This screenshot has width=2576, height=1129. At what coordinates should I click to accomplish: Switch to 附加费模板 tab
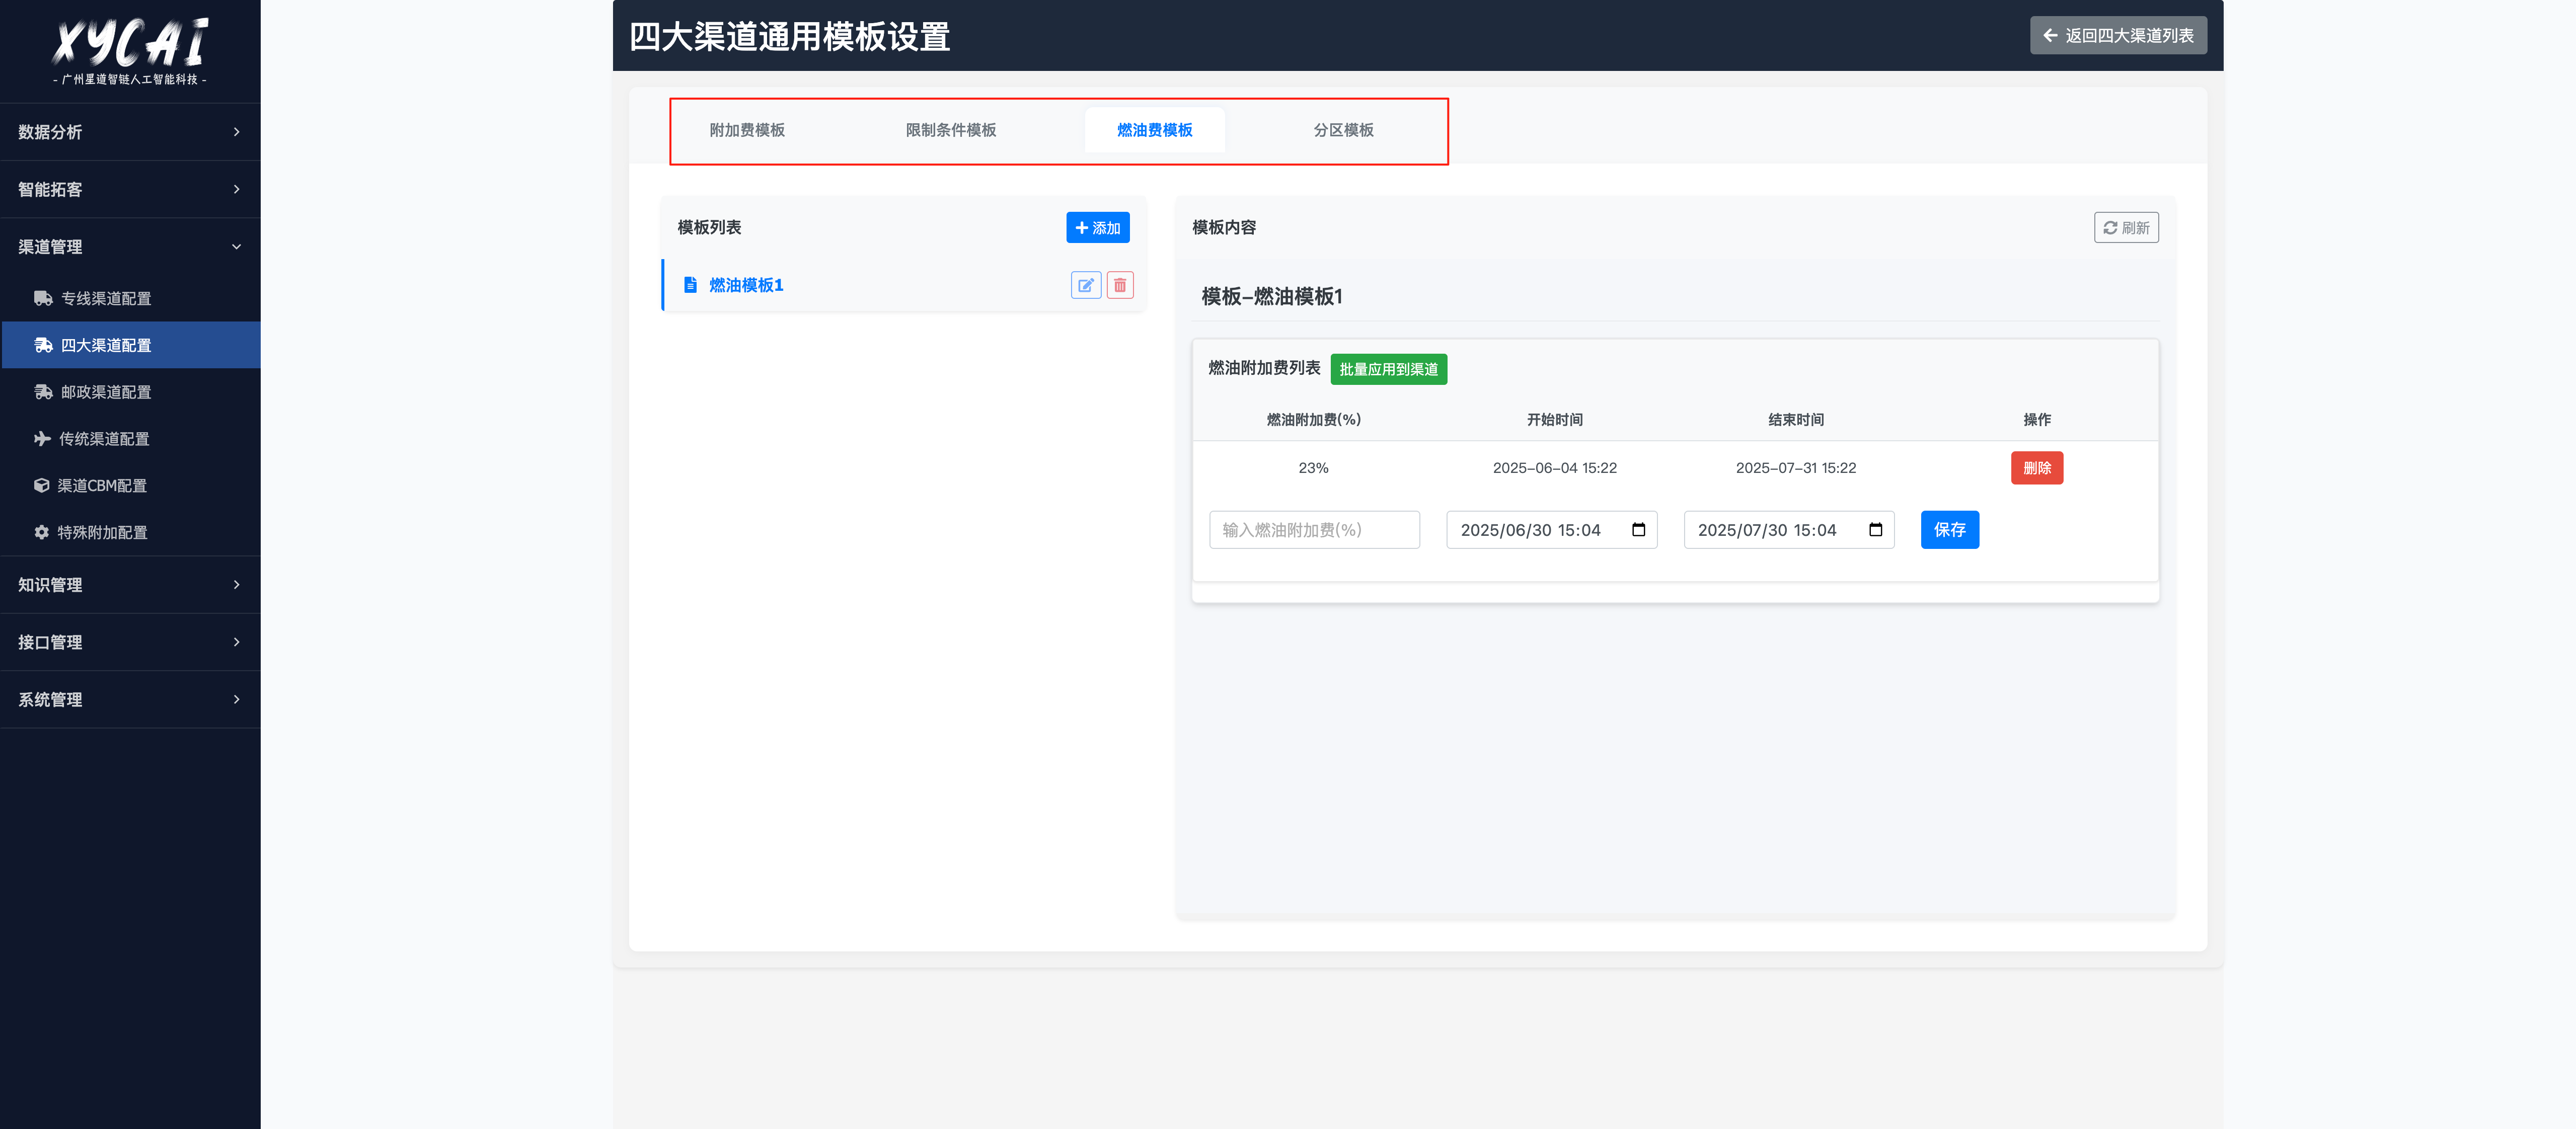pyautogui.click(x=747, y=130)
